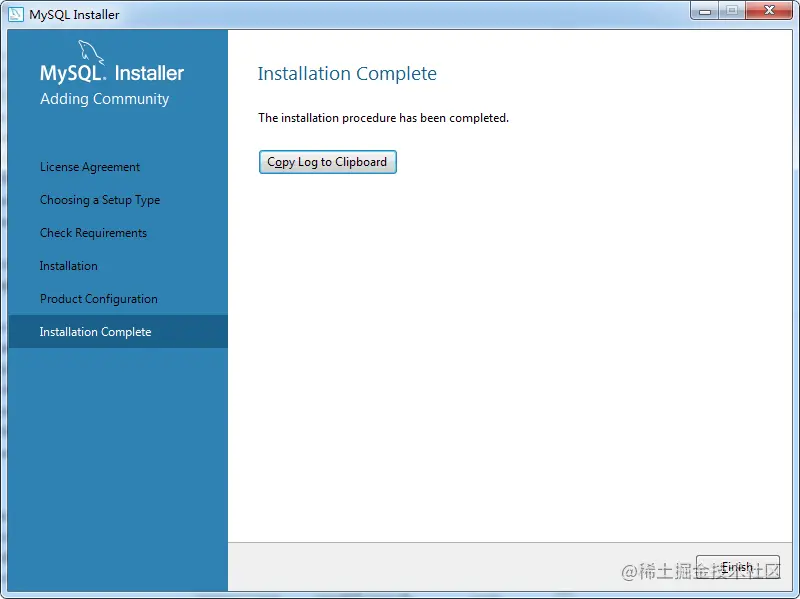This screenshot has width=800, height=599.
Task: Click the MySQL Installer title bar icon
Action: [16, 15]
